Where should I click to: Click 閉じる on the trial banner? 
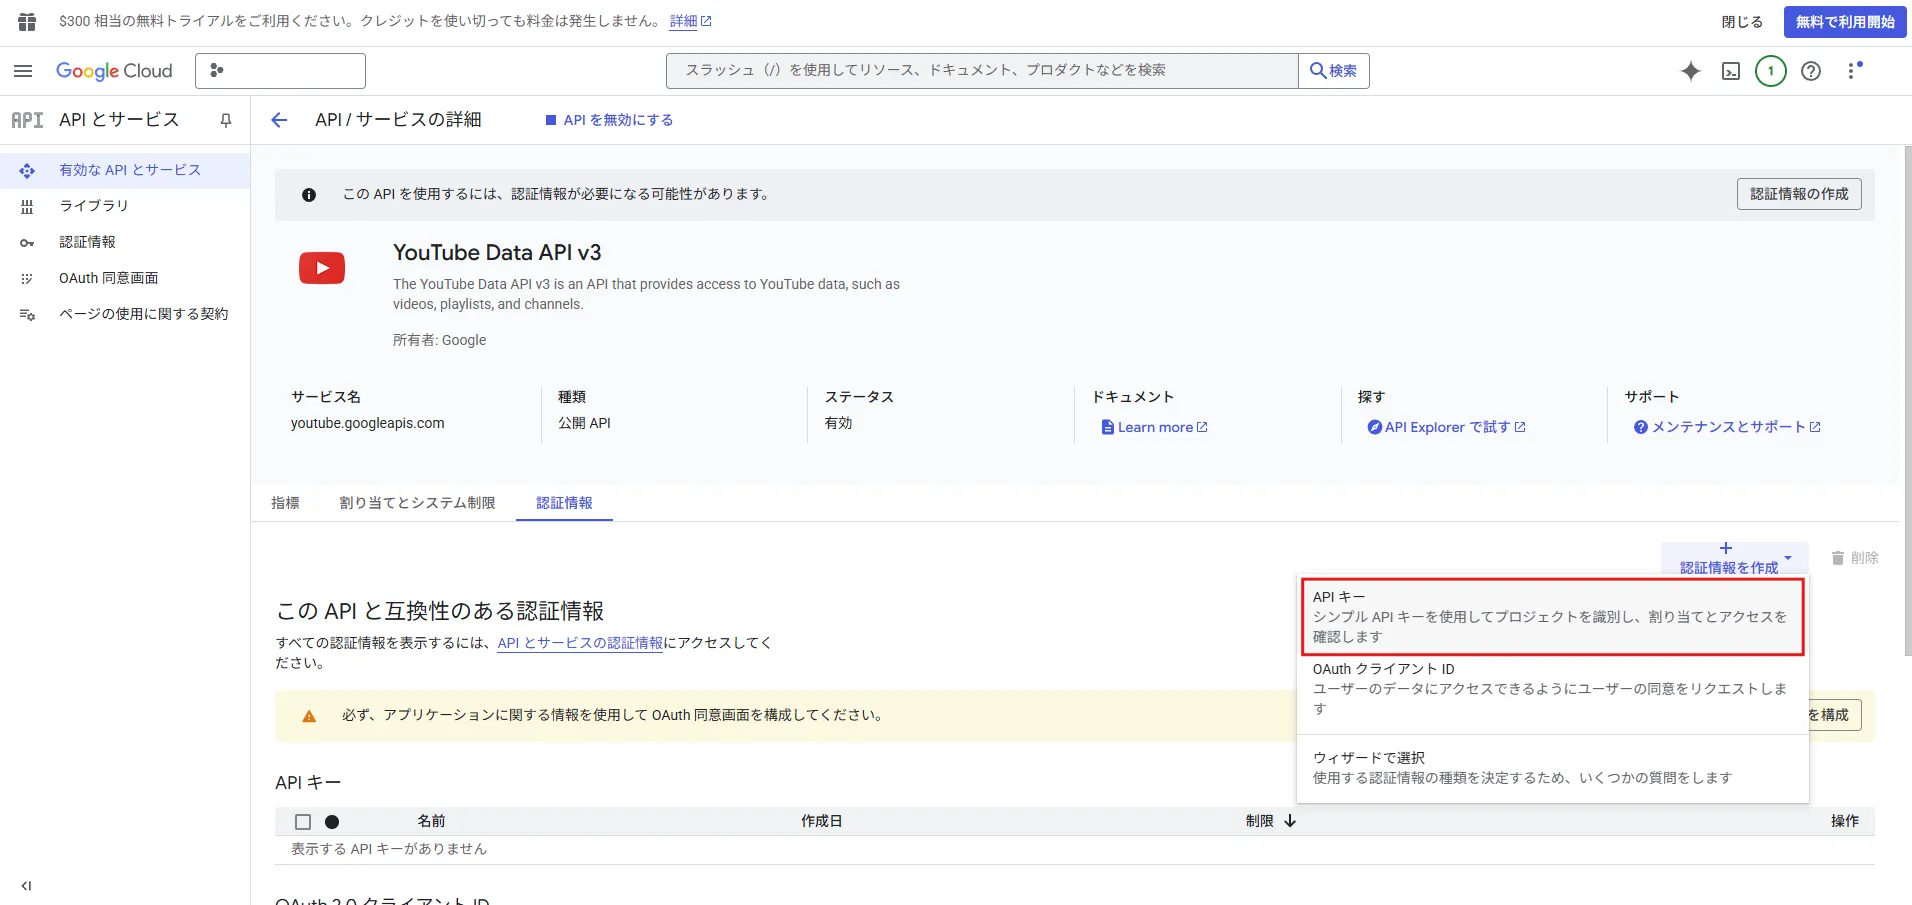(1742, 22)
